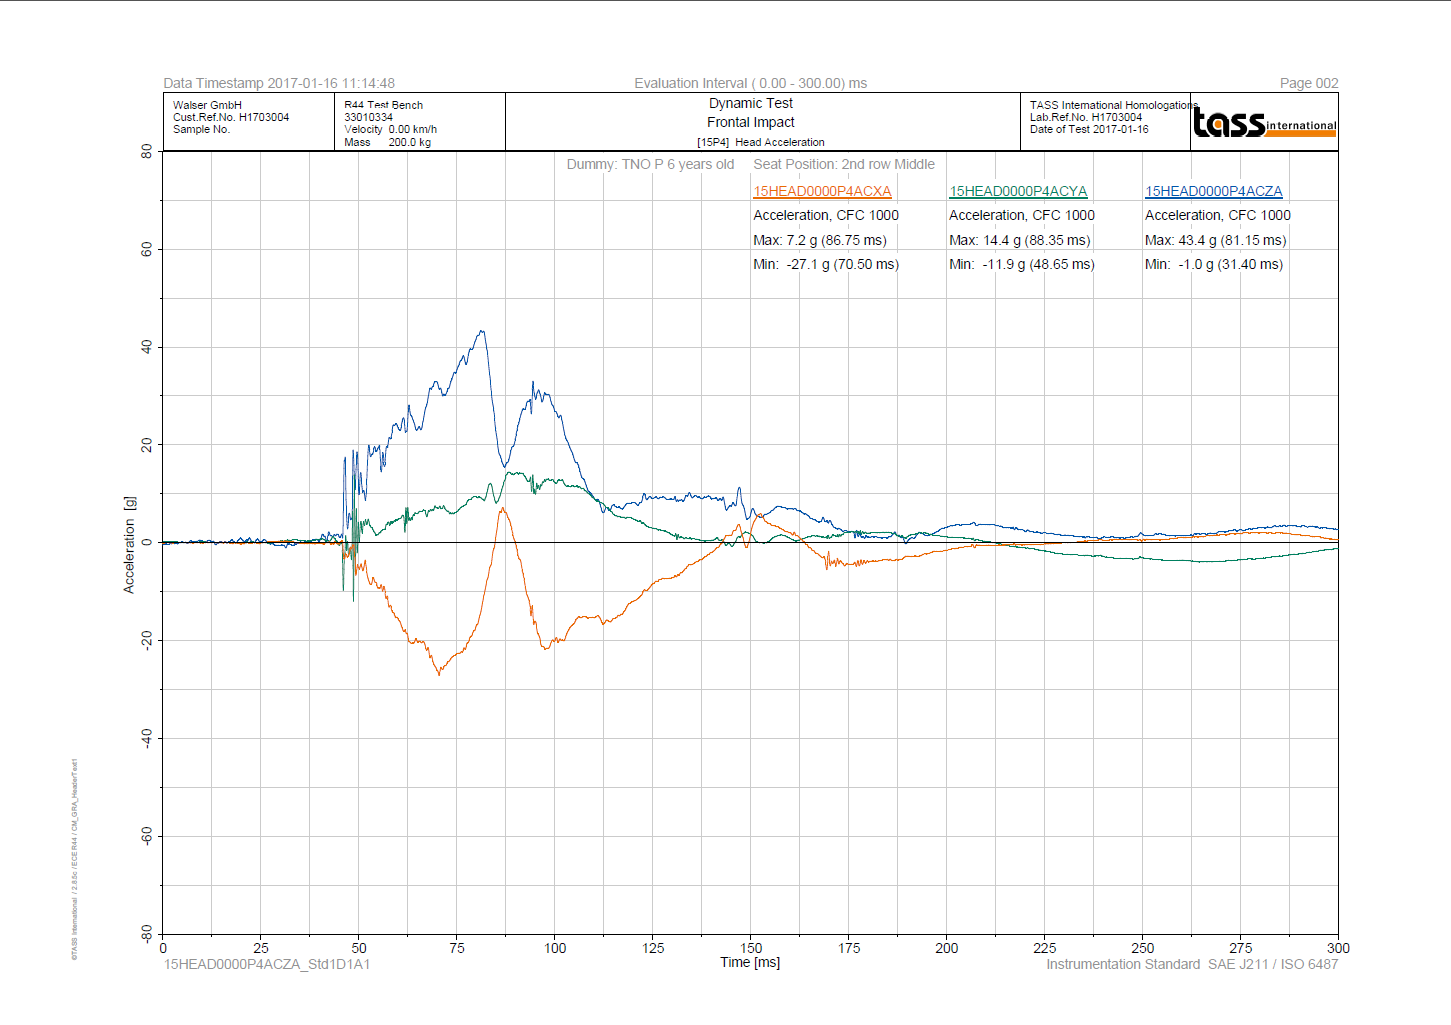The width and height of the screenshot is (1451, 1025).
Task: Click the 15HEAD0000P4ACZA legend link
Action: [1214, 191]
